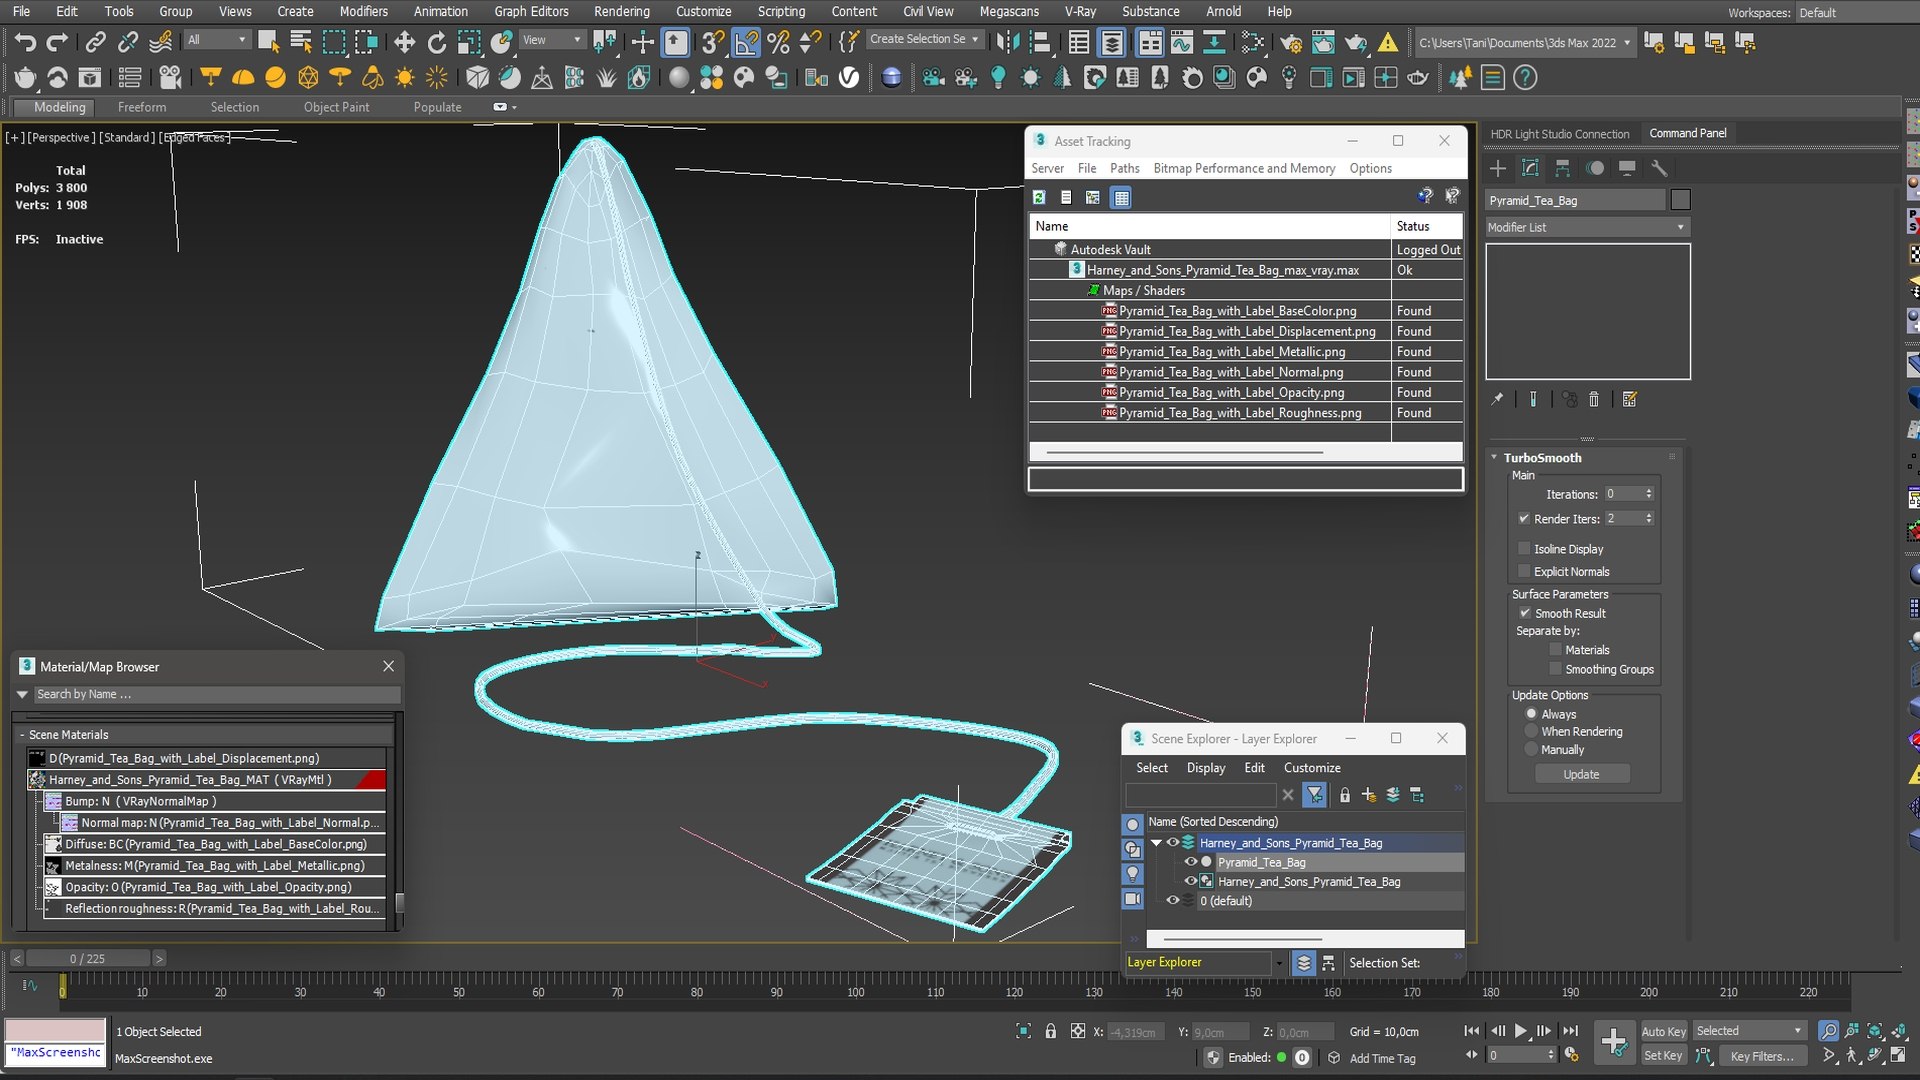Toggle the Render Iters checkbox
Viewport: 1920px width, 1080px height.
tap(1524, 519)
